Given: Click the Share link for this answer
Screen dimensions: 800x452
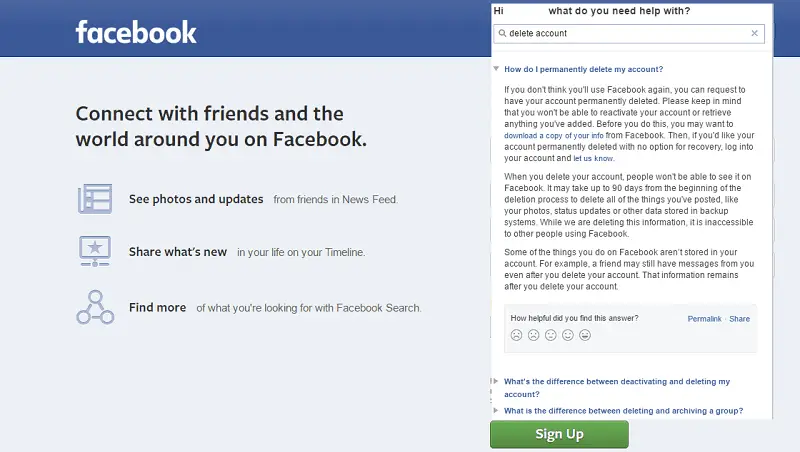Looking at the screenshot, I should (x=739, y=319).
